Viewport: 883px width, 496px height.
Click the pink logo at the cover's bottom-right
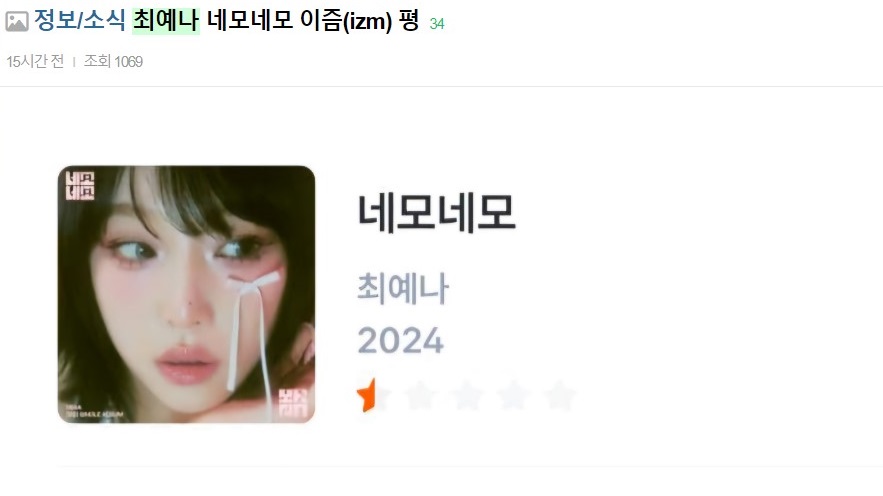tap(293, 403)
